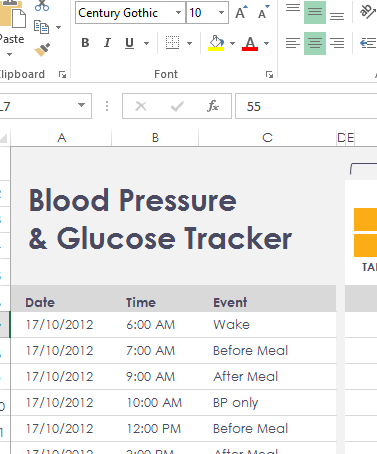Click the Align Left icon

click(x=293, y=43)
